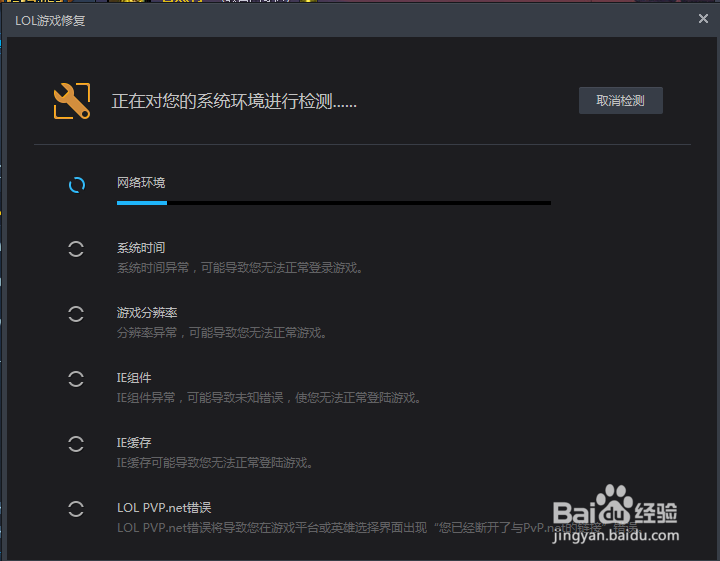Click the 系统时间异常 description text
Image resolution: width=720 pixels, height=561 pixels.
pyautogui.click(x=240, y=268)
